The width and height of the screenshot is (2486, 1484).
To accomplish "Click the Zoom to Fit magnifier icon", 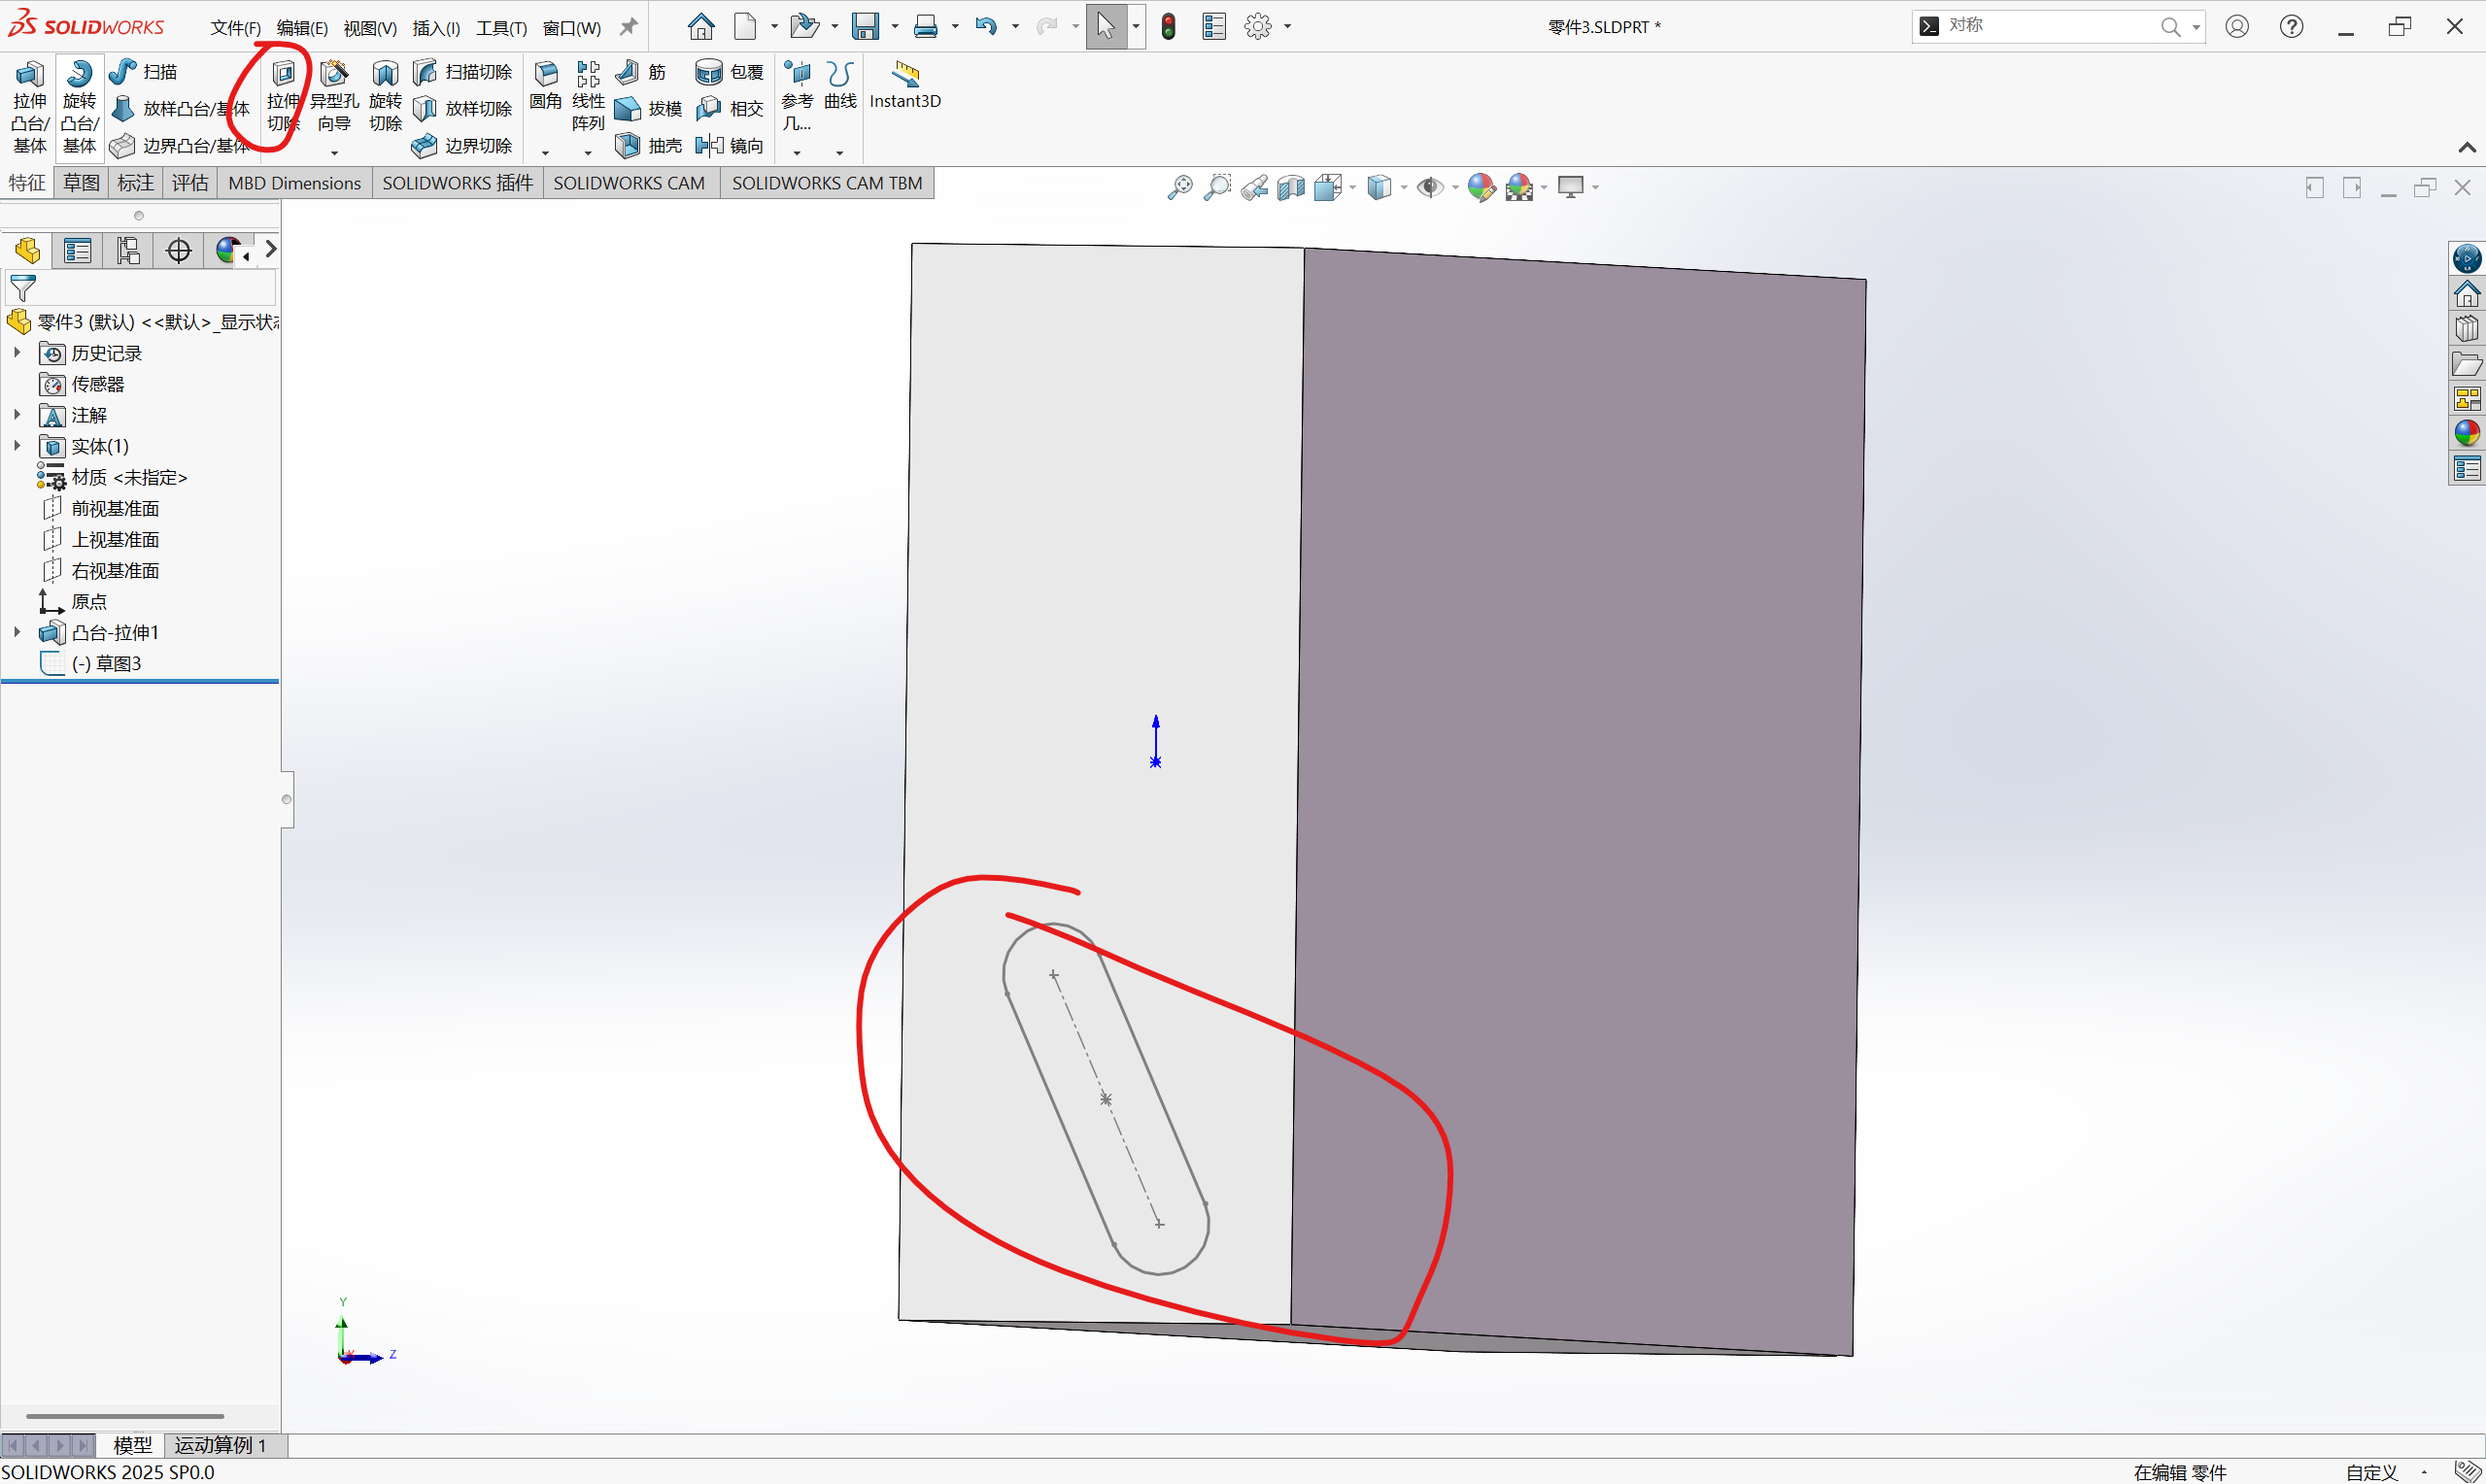I will (x=1180, y=187).
